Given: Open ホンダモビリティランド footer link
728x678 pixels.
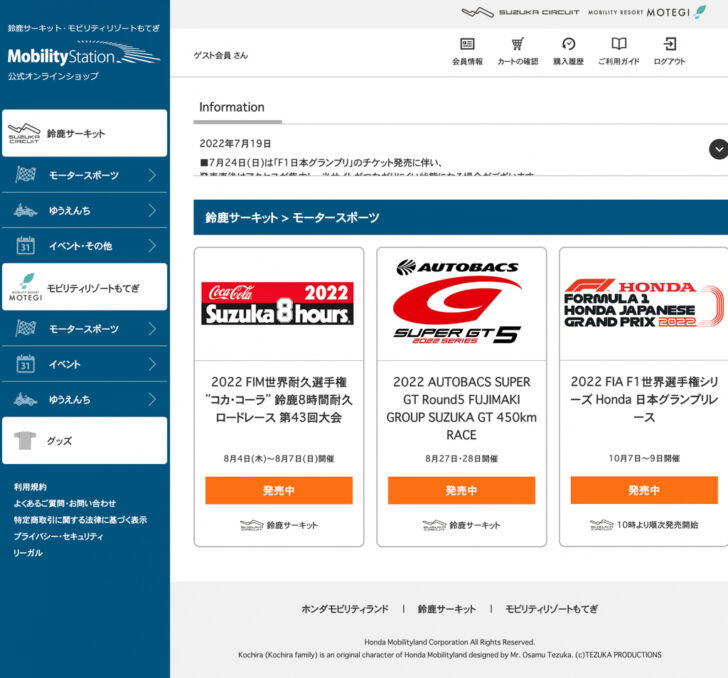Looking at the screenshot, I should click(x=345, y=609).
